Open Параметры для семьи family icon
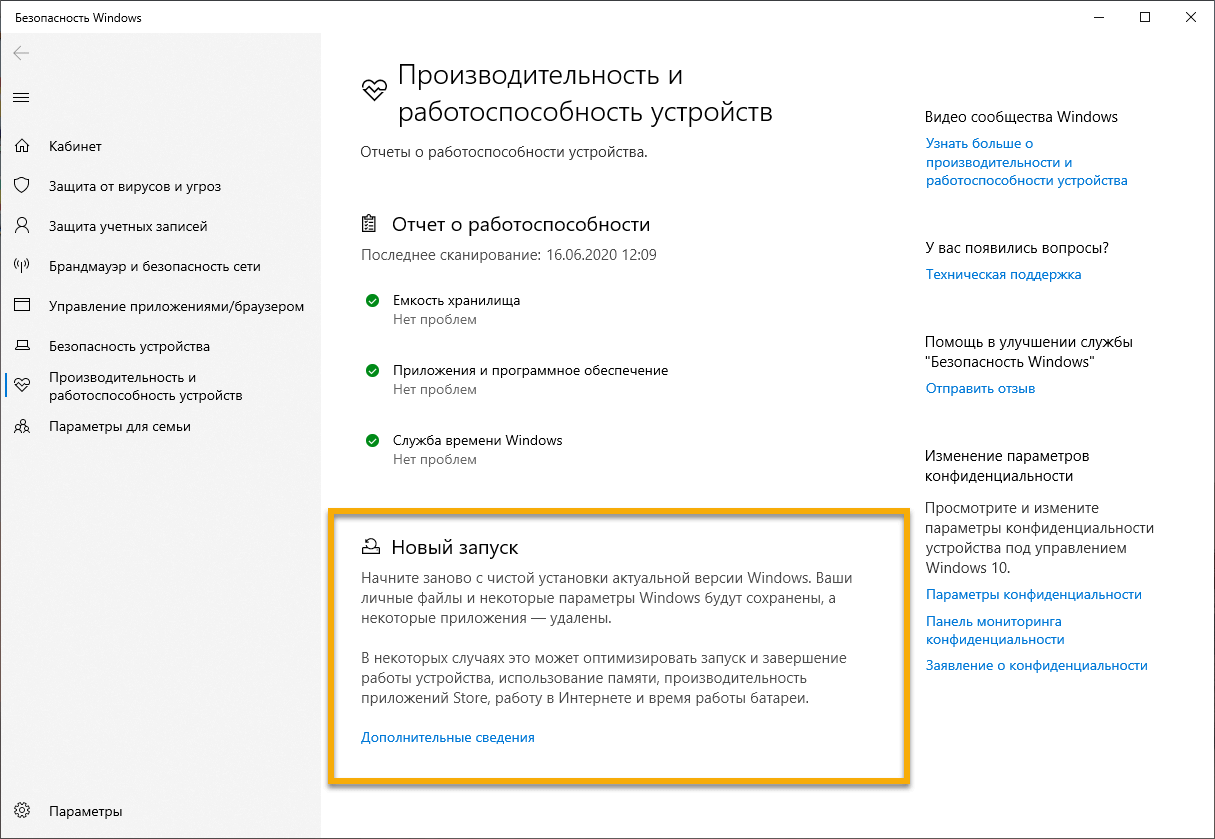This screenshot has width=1215, height=839. (x=22, y=426)
